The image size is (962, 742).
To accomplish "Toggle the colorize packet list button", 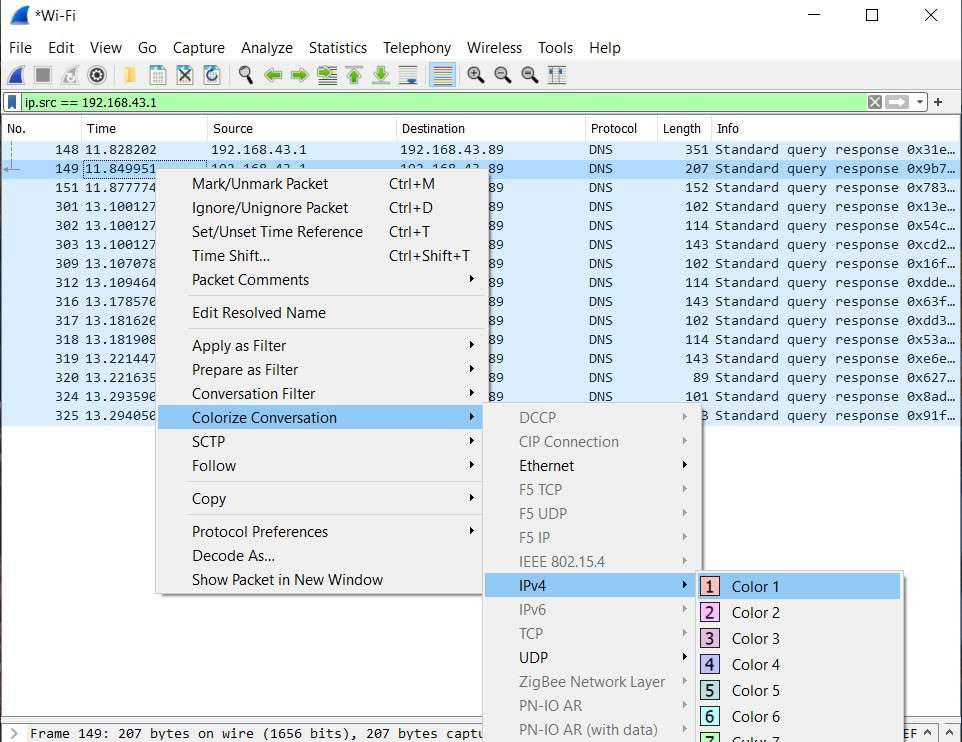I will point(443,75).
